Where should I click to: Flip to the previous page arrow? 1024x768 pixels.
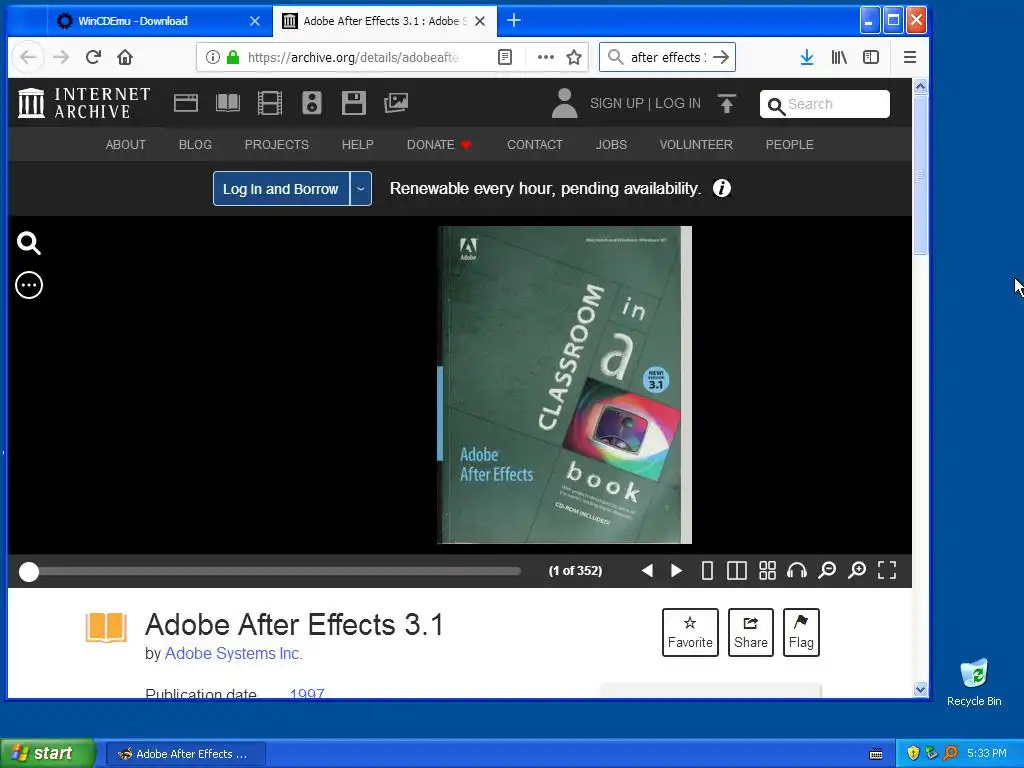(647, 571)
